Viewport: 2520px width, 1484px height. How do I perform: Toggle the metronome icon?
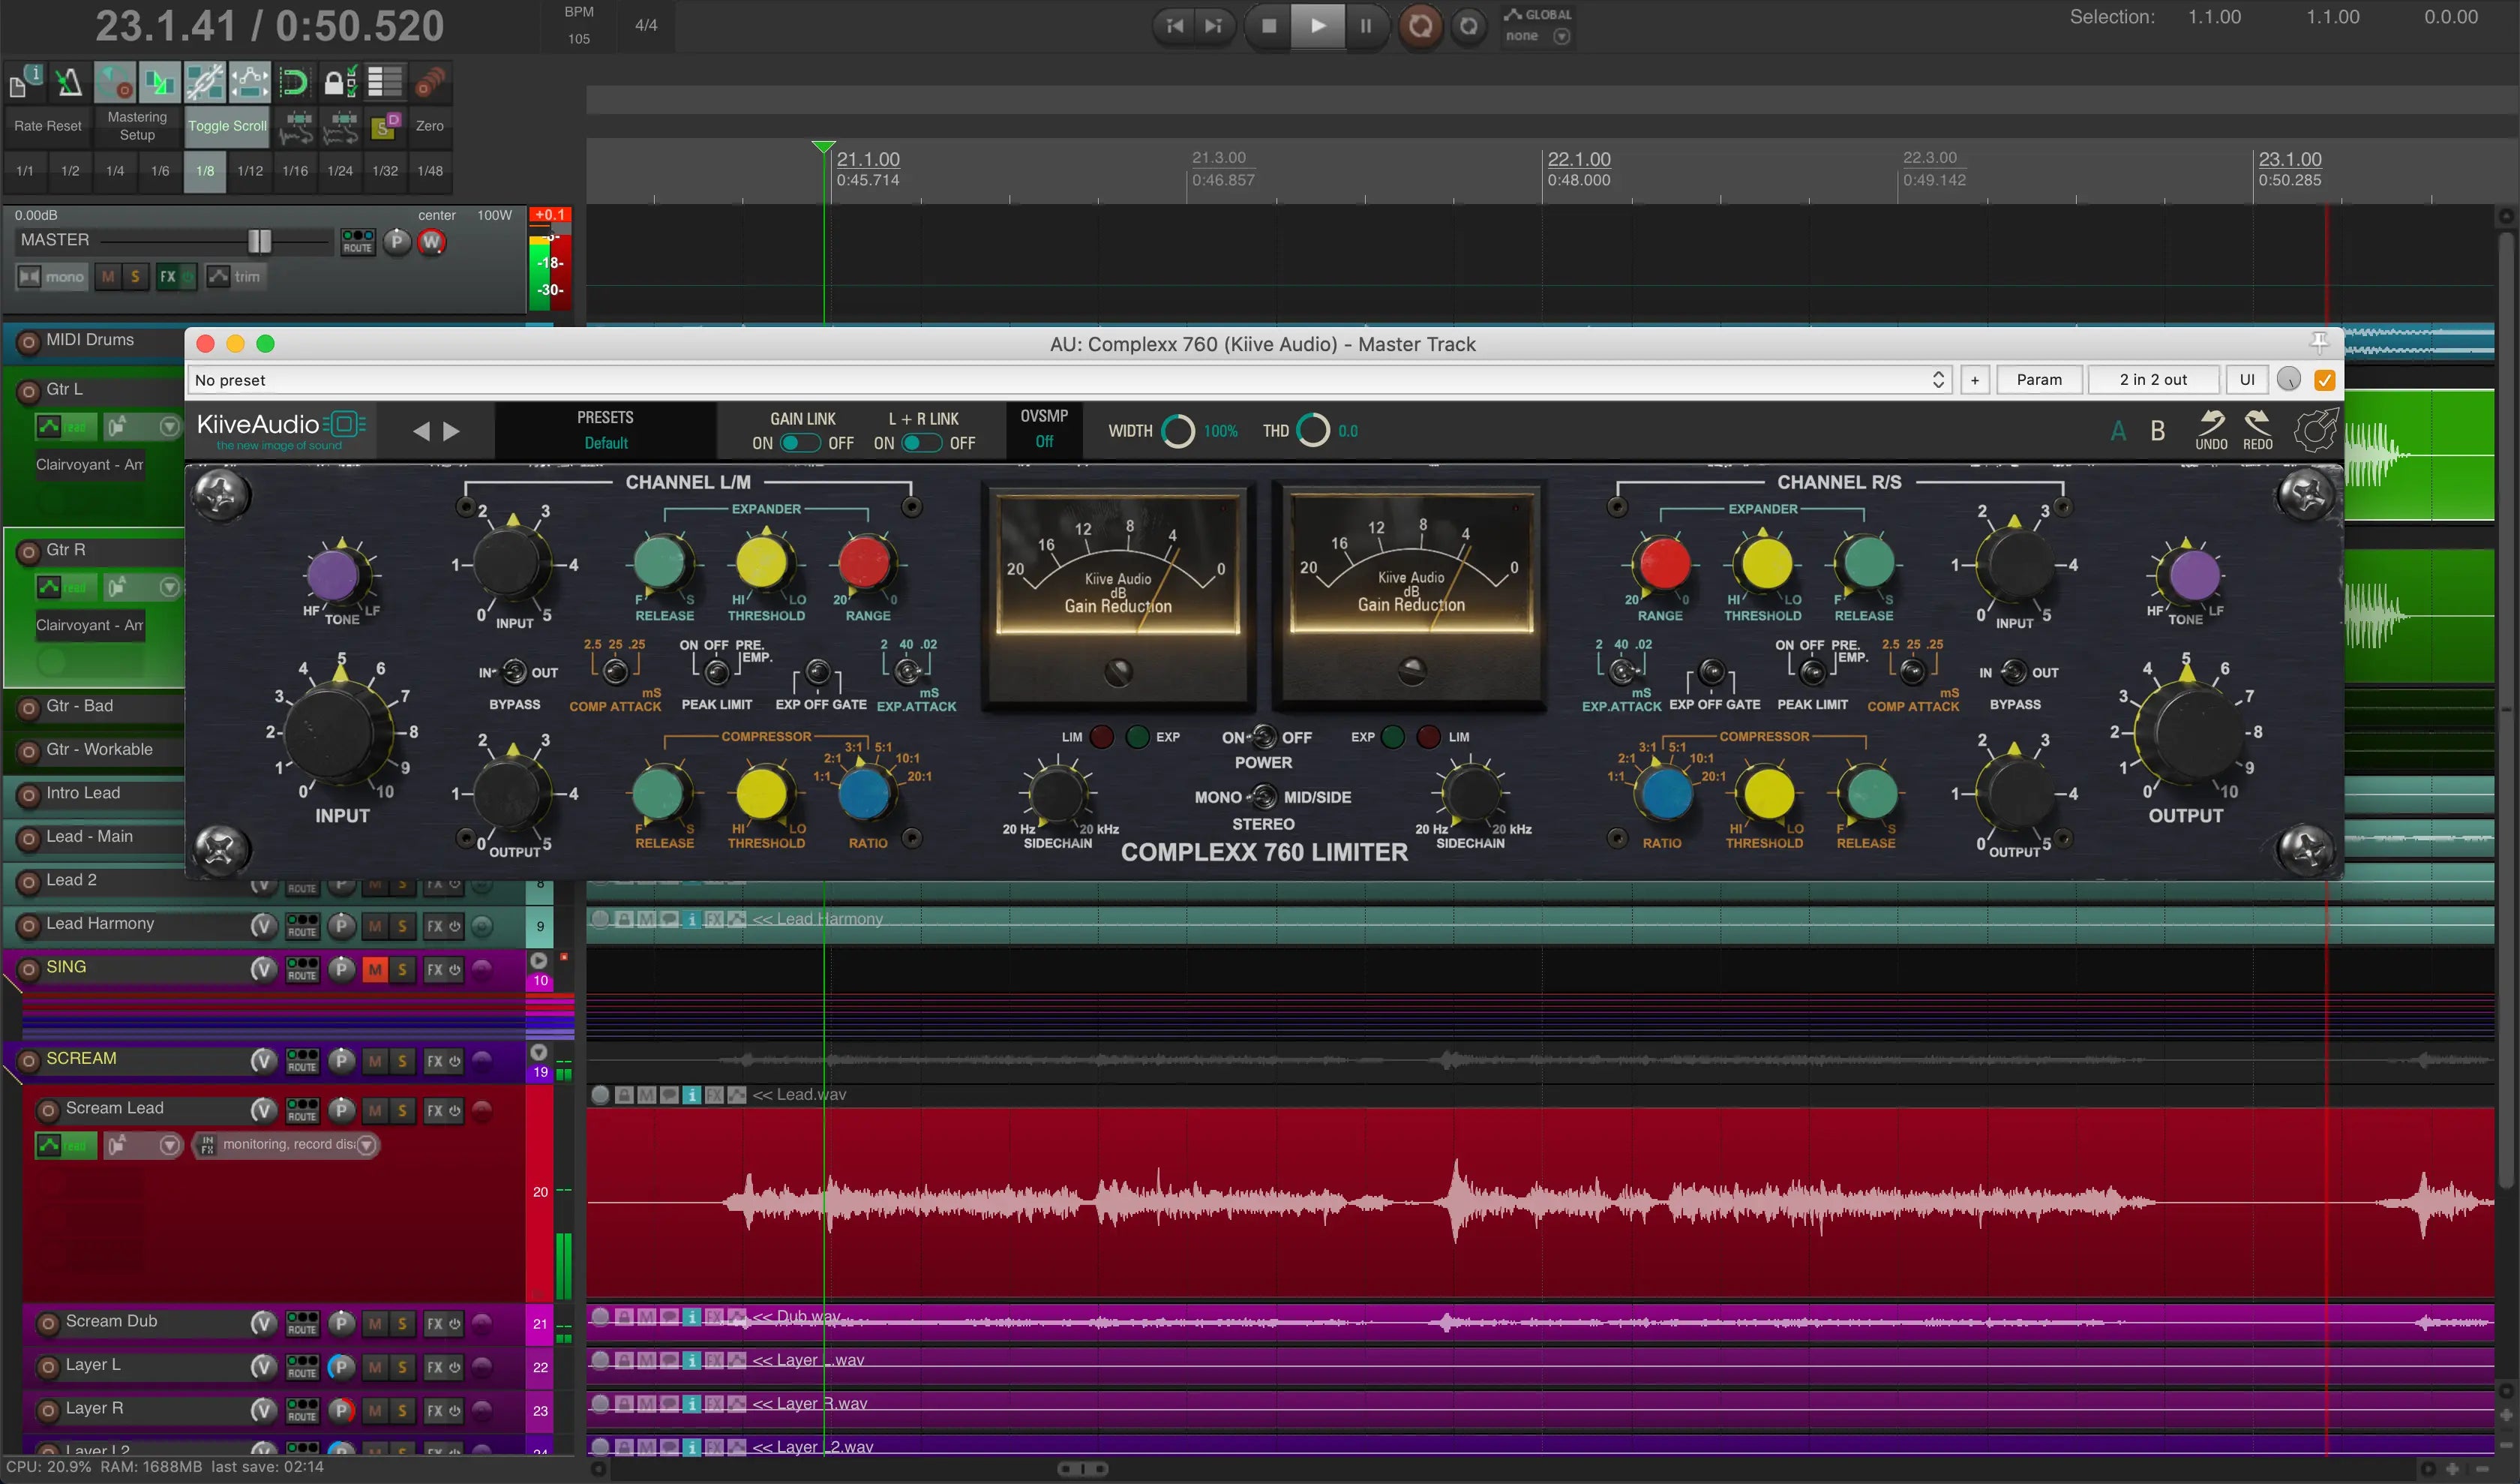(x=69, y=82)
